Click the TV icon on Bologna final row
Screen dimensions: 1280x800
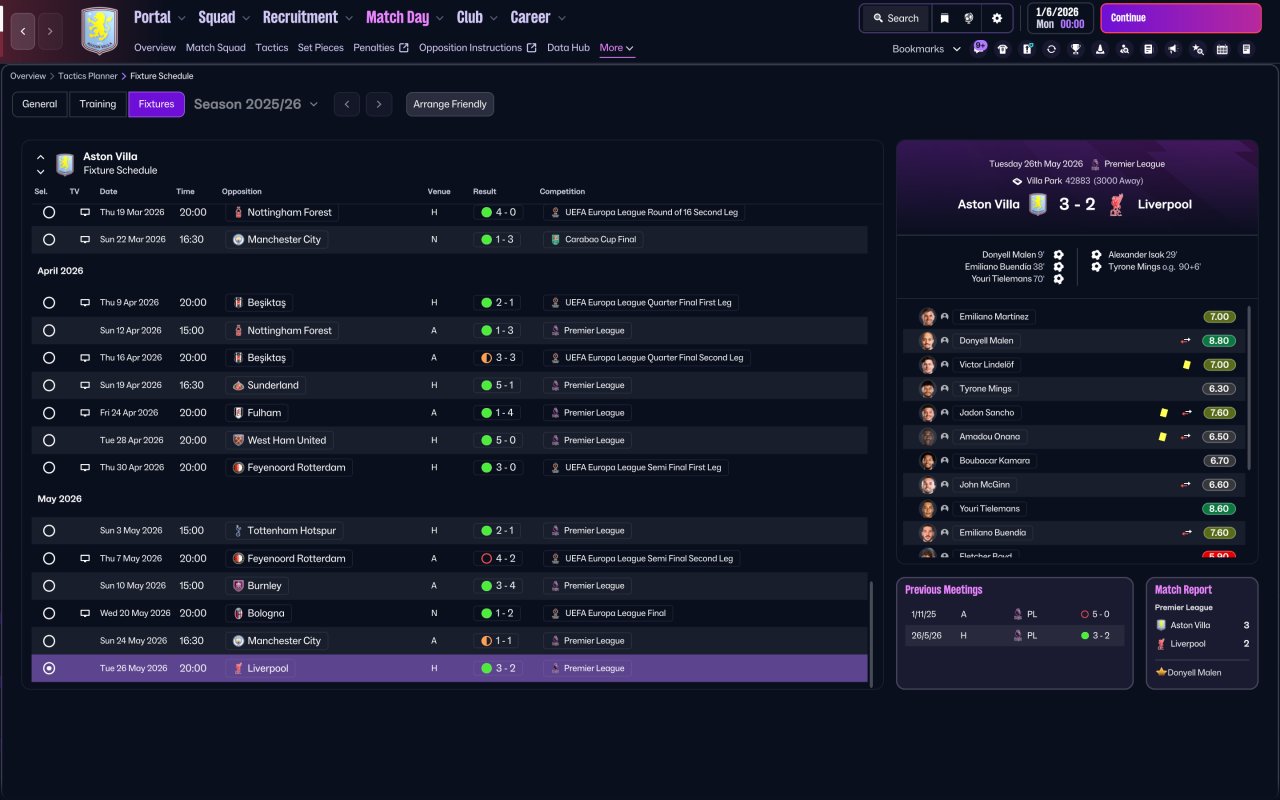pos(85,613)
